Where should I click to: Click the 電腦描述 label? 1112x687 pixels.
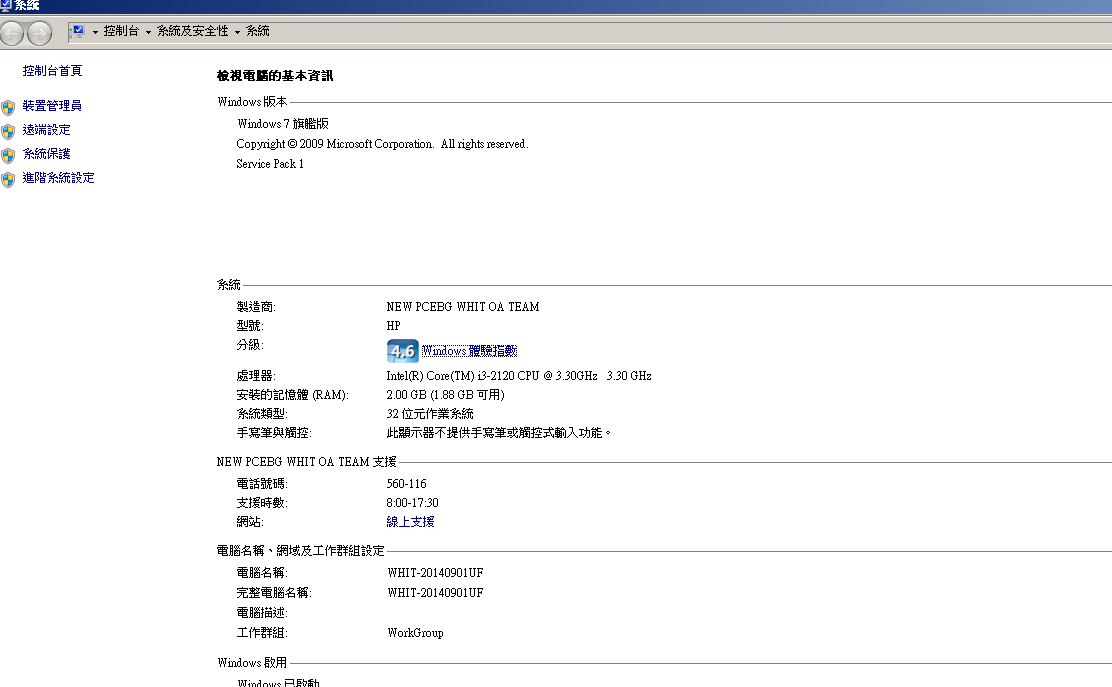click(262, 613)
